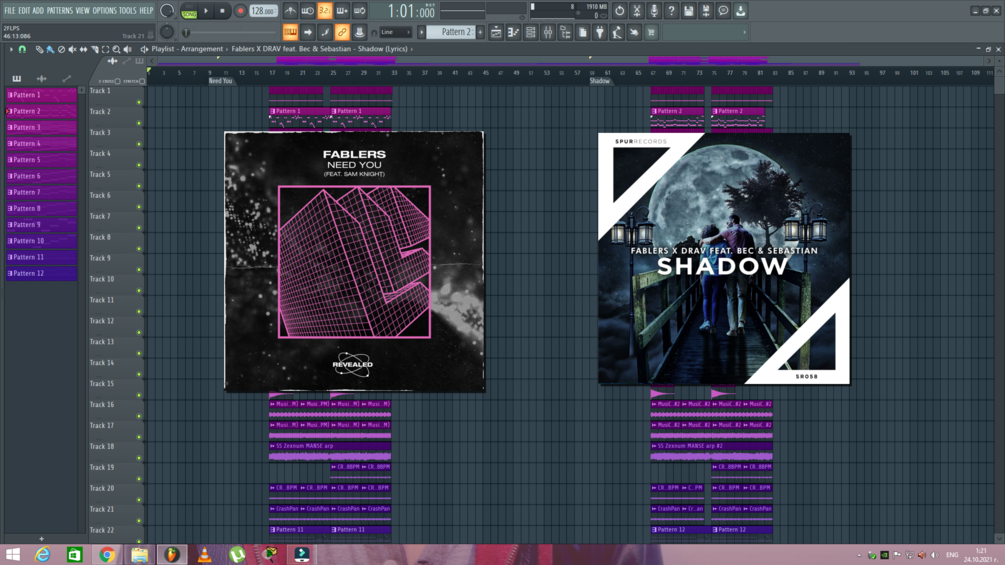Open the TOOLS menu

point(128,11)
